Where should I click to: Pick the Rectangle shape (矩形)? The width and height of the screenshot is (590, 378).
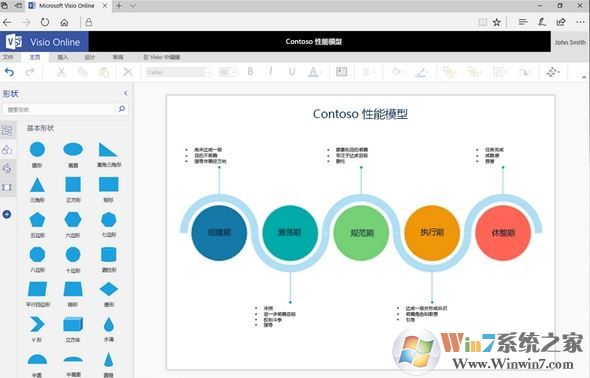tap(108, 185)
